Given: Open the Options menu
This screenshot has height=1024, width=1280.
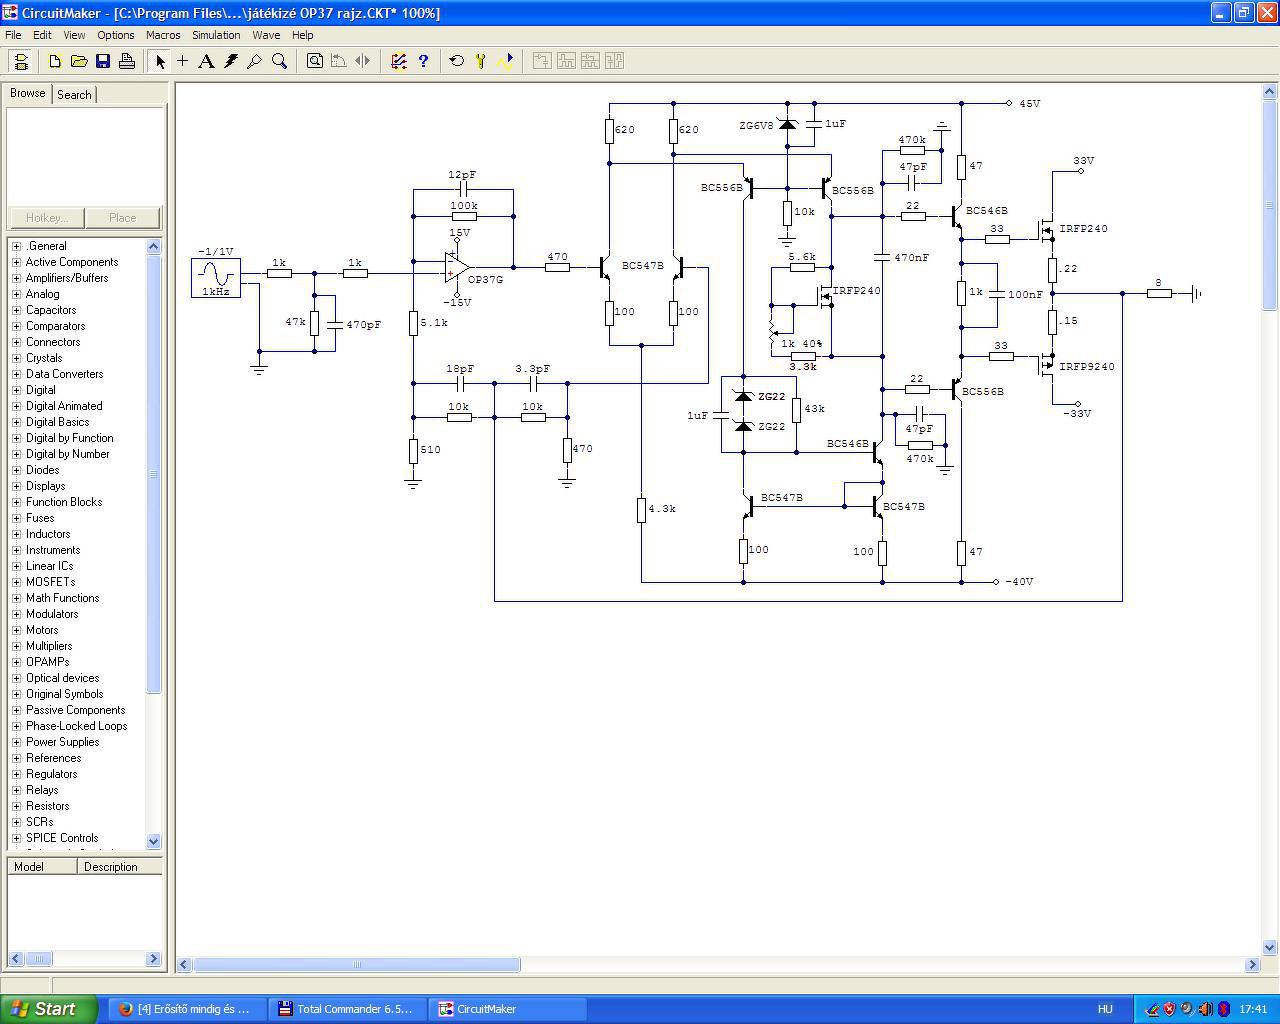Looking at the screenshot, I should pyautogui.click(x=116, y=35).
